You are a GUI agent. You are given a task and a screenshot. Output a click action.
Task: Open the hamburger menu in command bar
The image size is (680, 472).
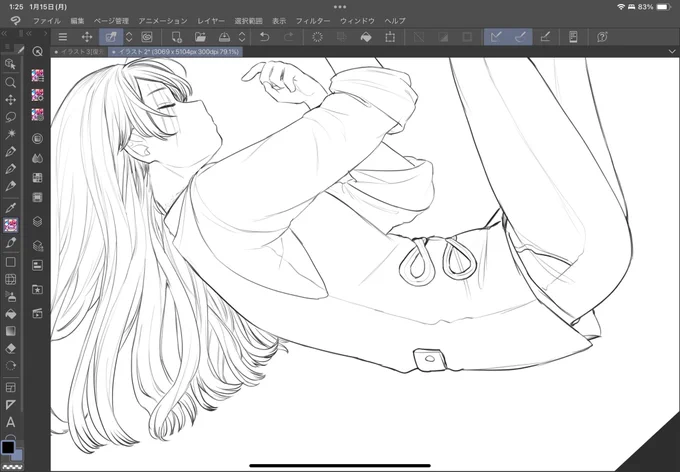[x=63, y=37]
